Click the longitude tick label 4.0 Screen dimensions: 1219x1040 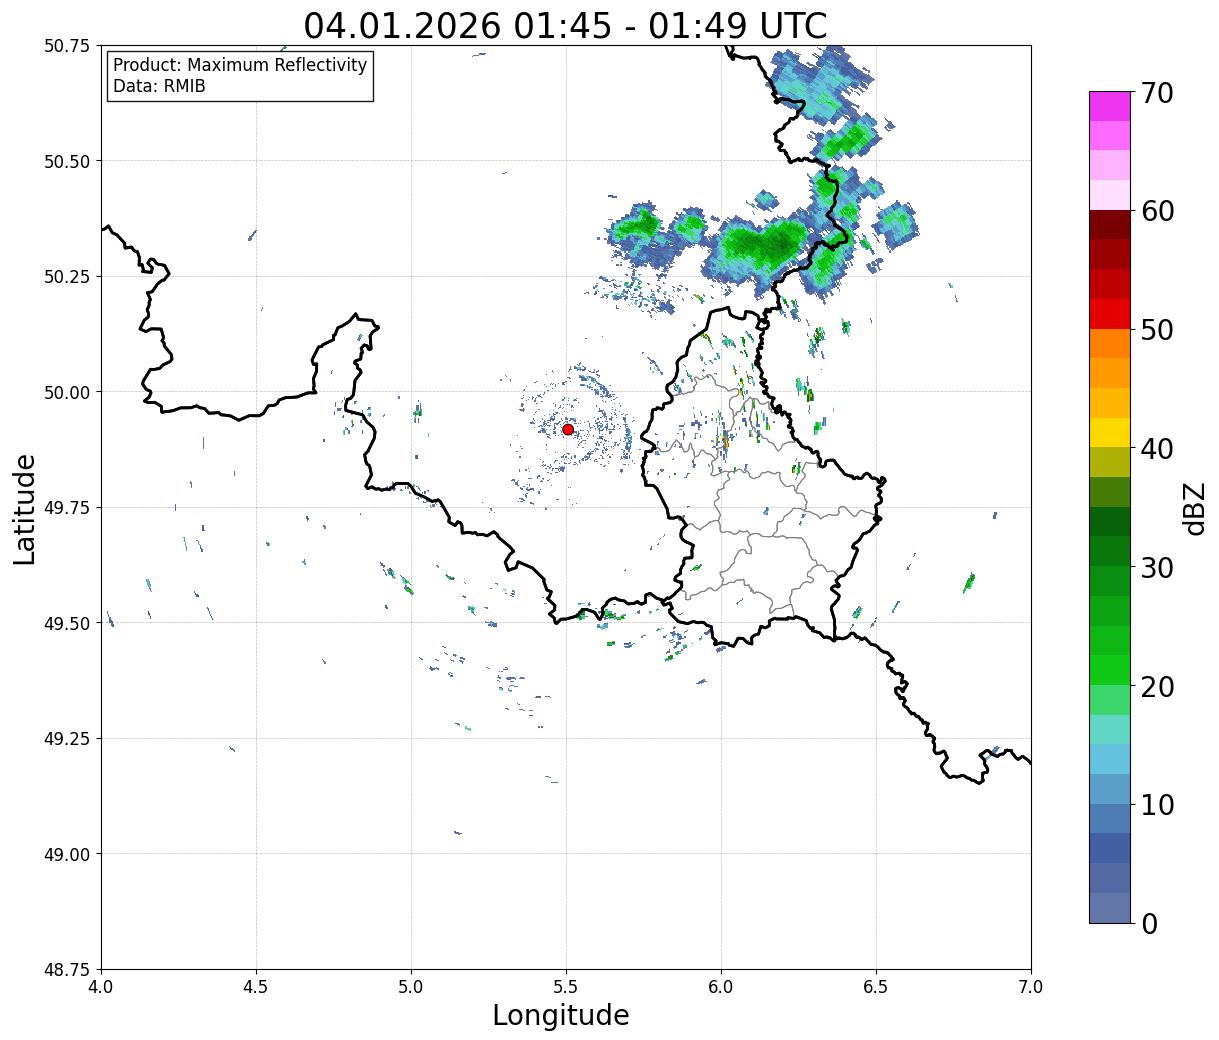point(101,987)
